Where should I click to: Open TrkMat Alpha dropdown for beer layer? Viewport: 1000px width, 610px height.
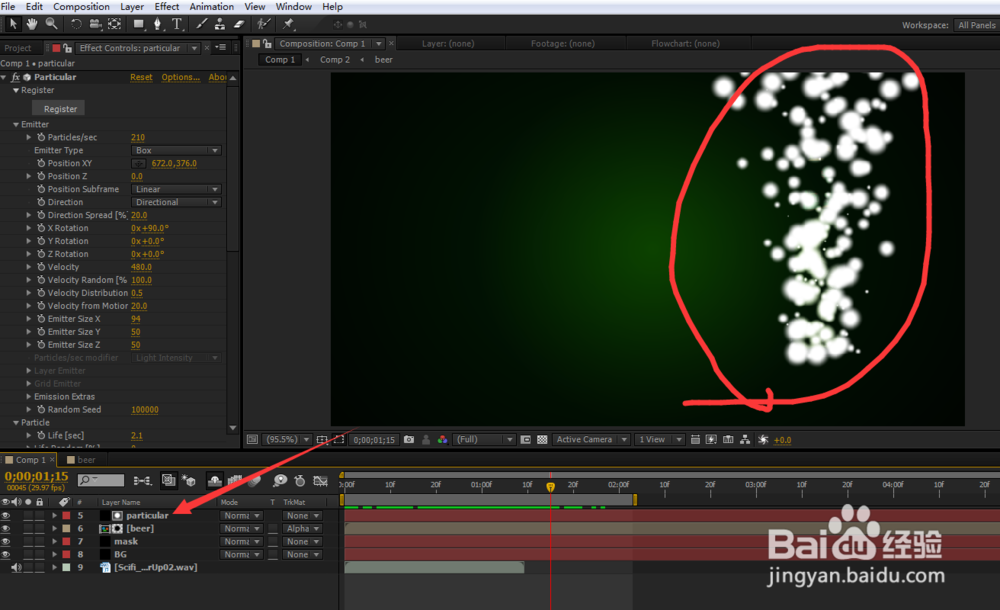pos(303,528)
